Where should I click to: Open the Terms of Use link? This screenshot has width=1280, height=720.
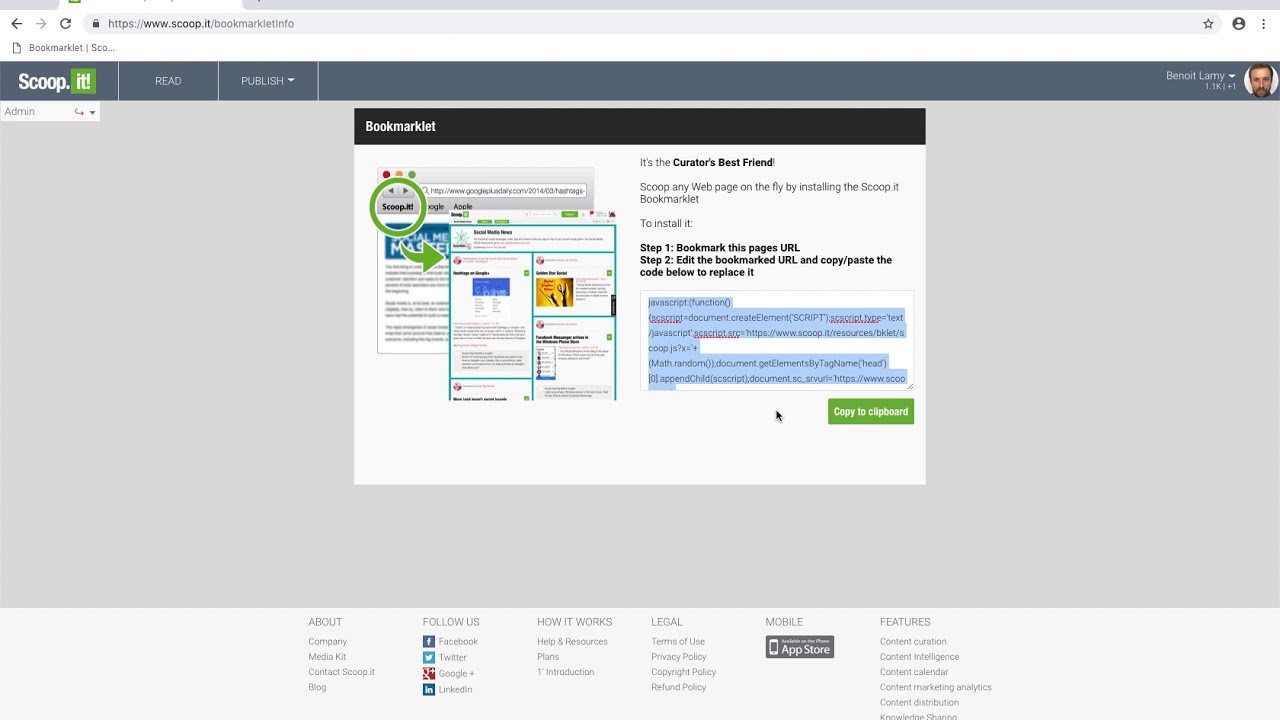(678, 642)
